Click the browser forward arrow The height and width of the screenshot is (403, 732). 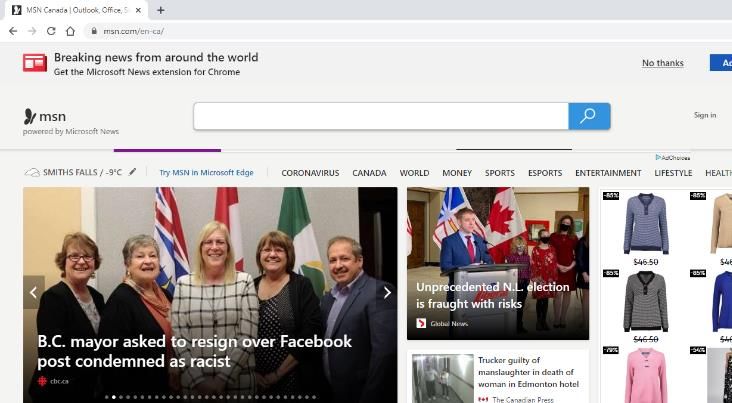click(x=32, y=31)
